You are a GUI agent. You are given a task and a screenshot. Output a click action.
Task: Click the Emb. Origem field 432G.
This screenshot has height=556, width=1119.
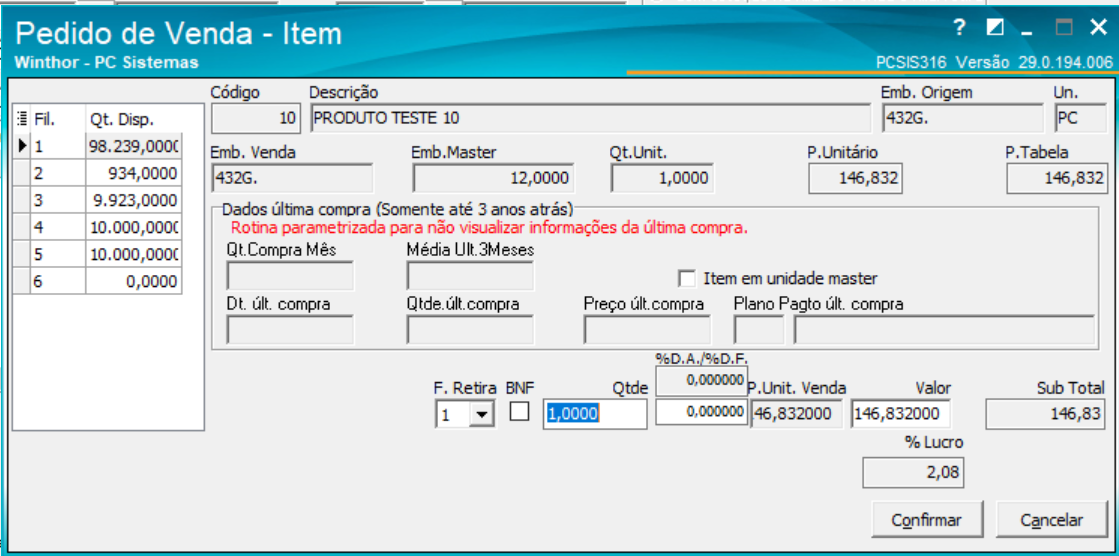(x=963, y=118)
